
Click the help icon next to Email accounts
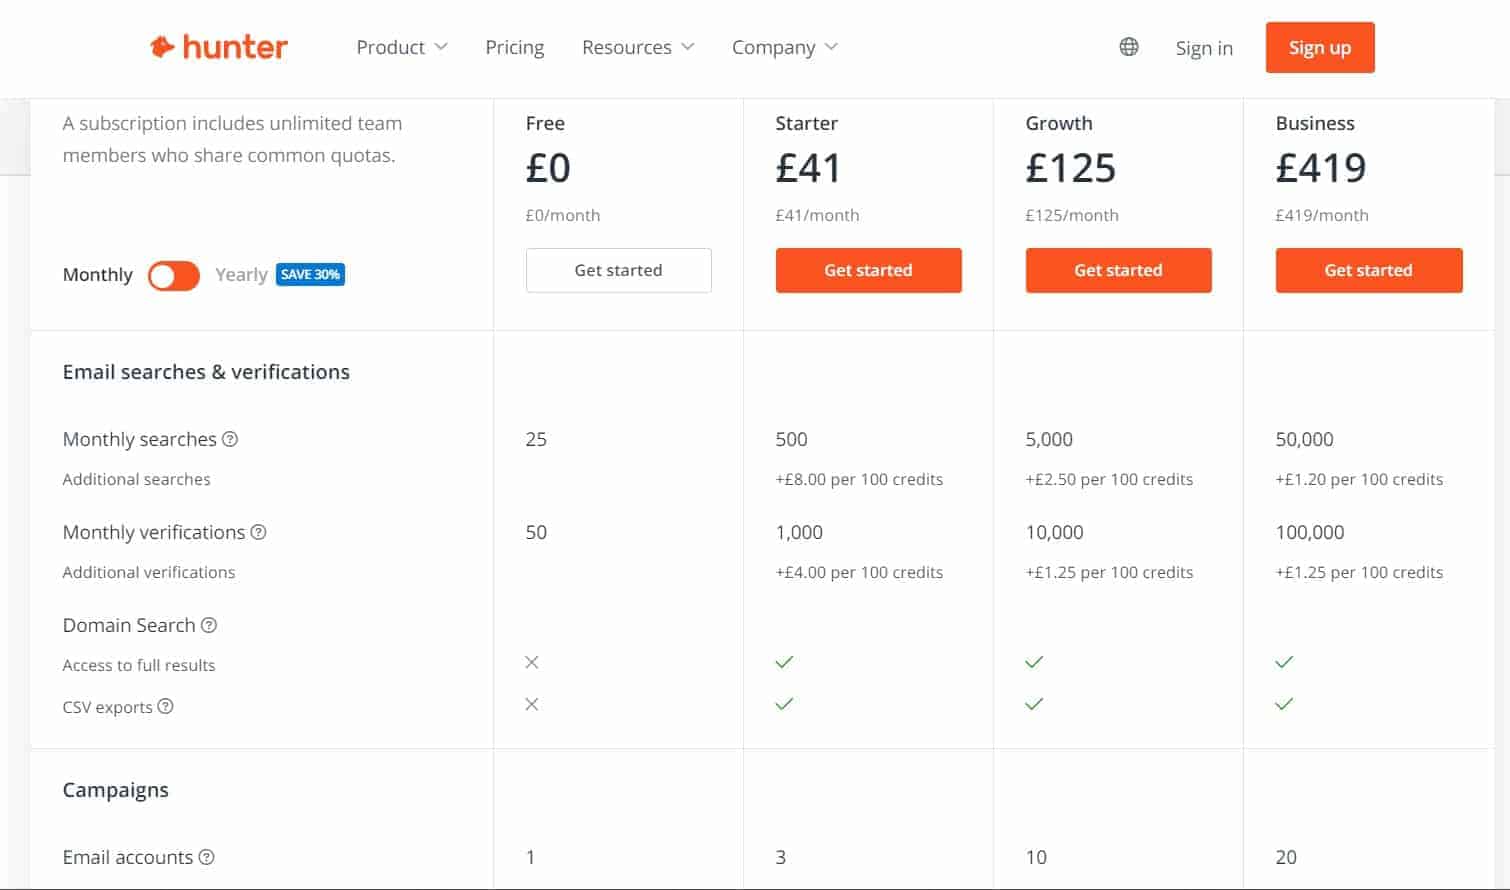click(x=206, y=857)
